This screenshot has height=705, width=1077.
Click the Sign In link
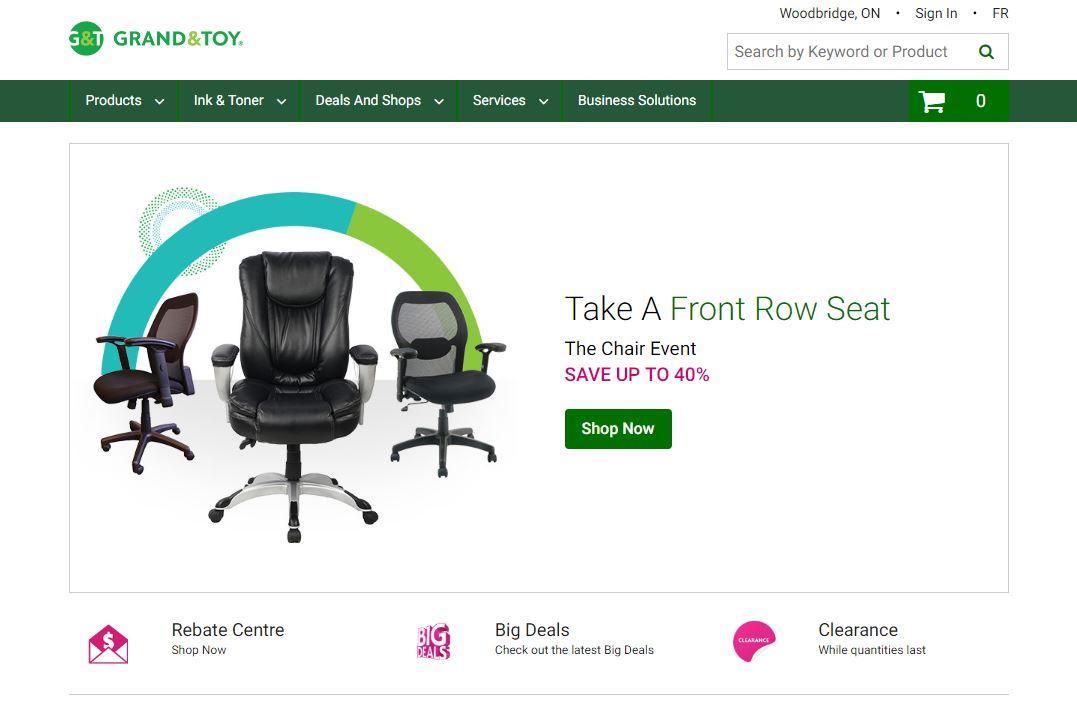[x=936, y=13]
